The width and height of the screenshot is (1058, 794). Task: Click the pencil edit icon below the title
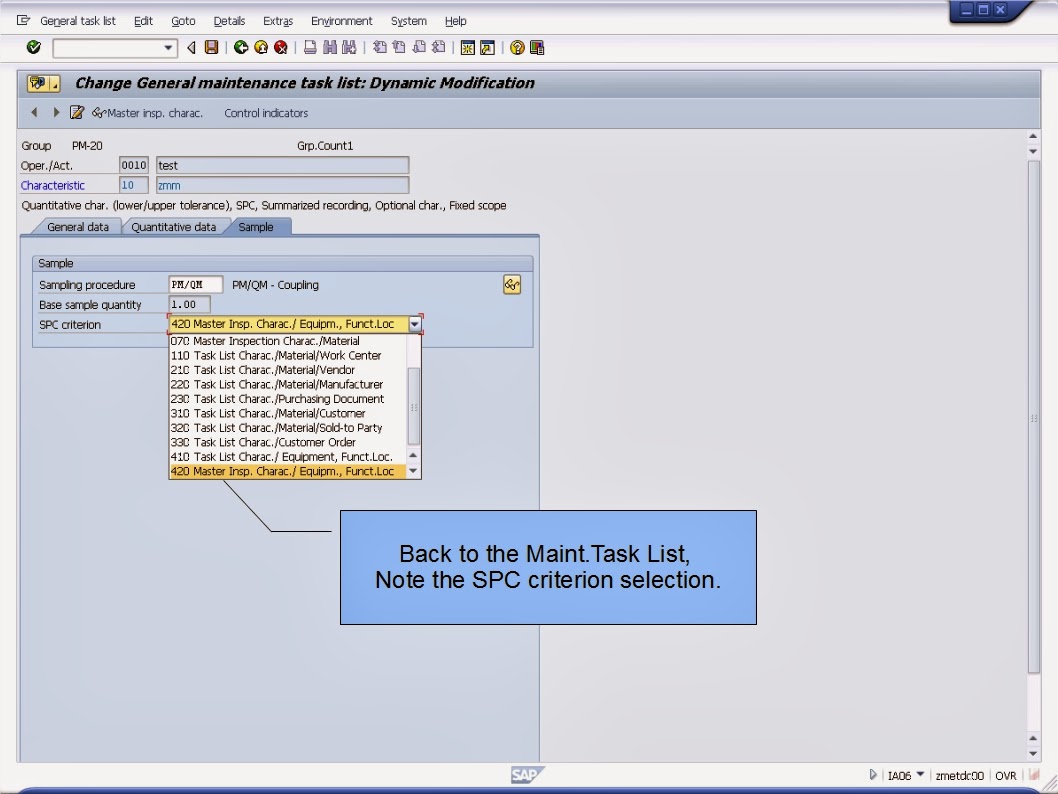(77, 113)
